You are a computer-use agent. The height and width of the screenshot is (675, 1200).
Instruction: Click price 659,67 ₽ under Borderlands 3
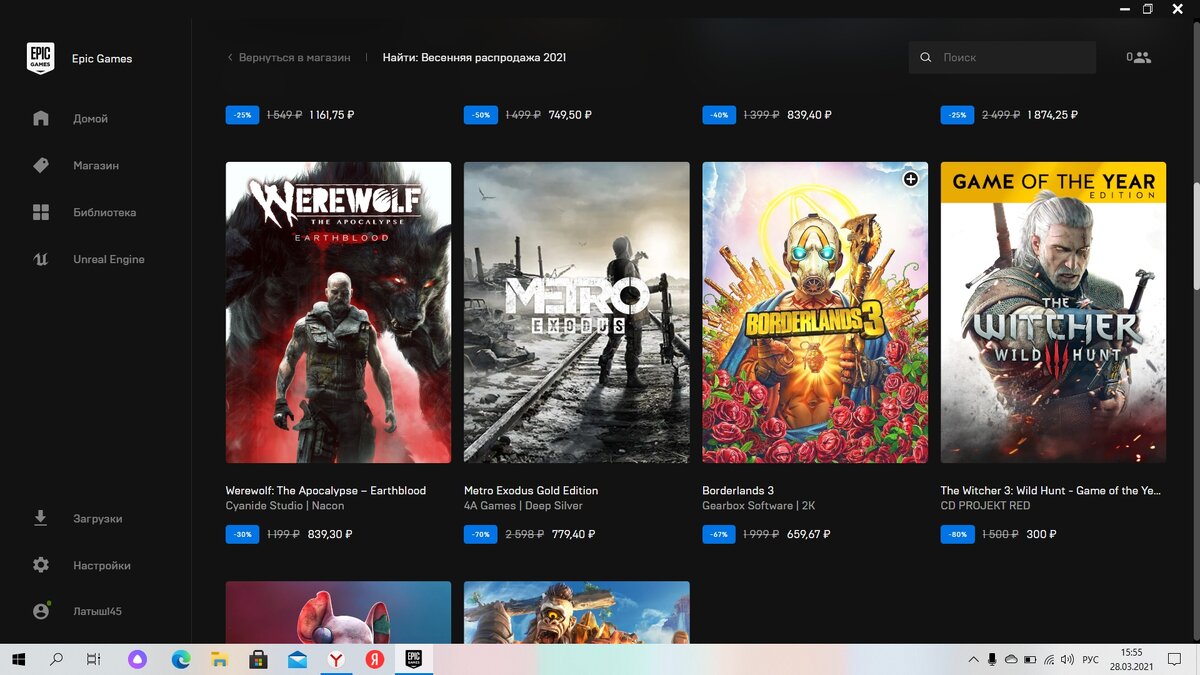coord(808,535)
